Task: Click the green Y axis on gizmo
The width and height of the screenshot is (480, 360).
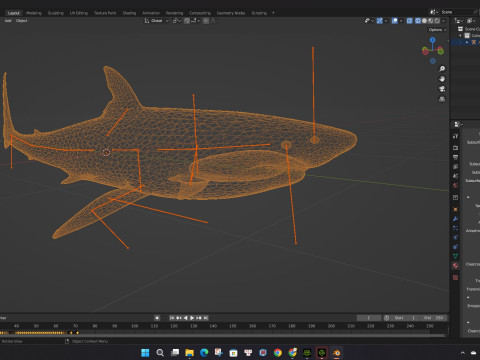Action: [440, 51]
